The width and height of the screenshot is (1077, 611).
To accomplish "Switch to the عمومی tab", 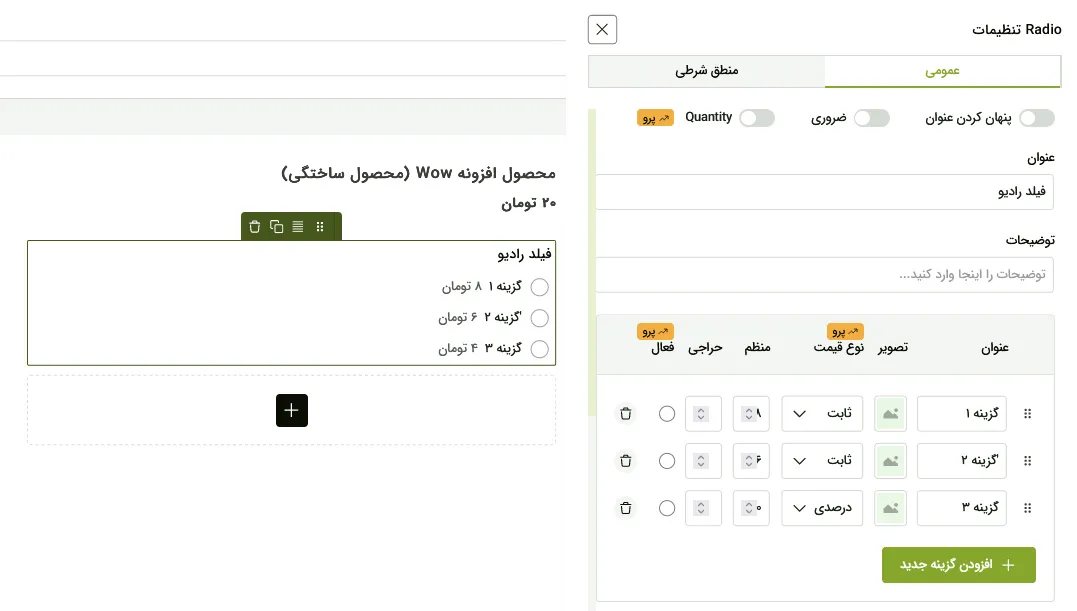I will click(942, 71).
